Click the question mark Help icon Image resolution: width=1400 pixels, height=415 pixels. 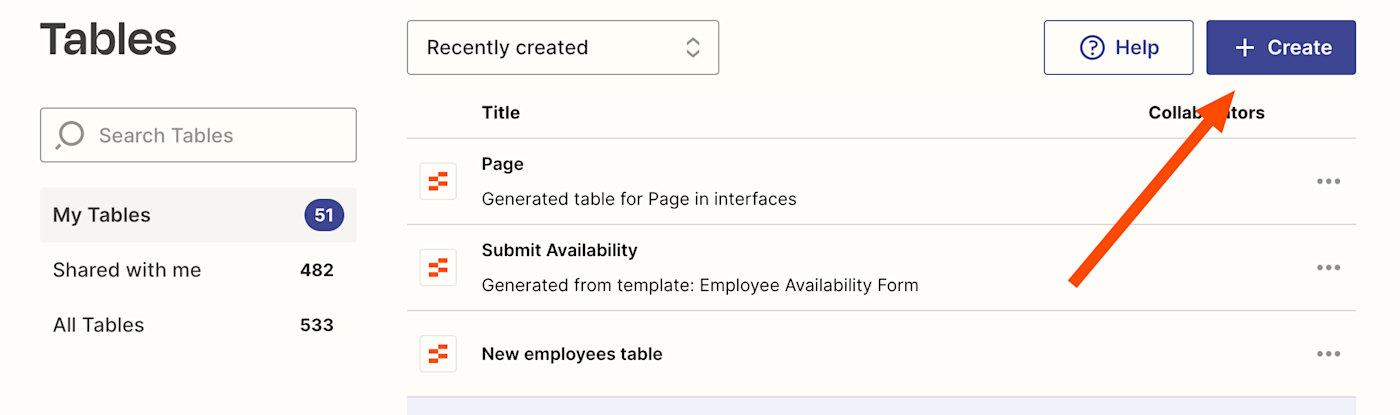1092,47
